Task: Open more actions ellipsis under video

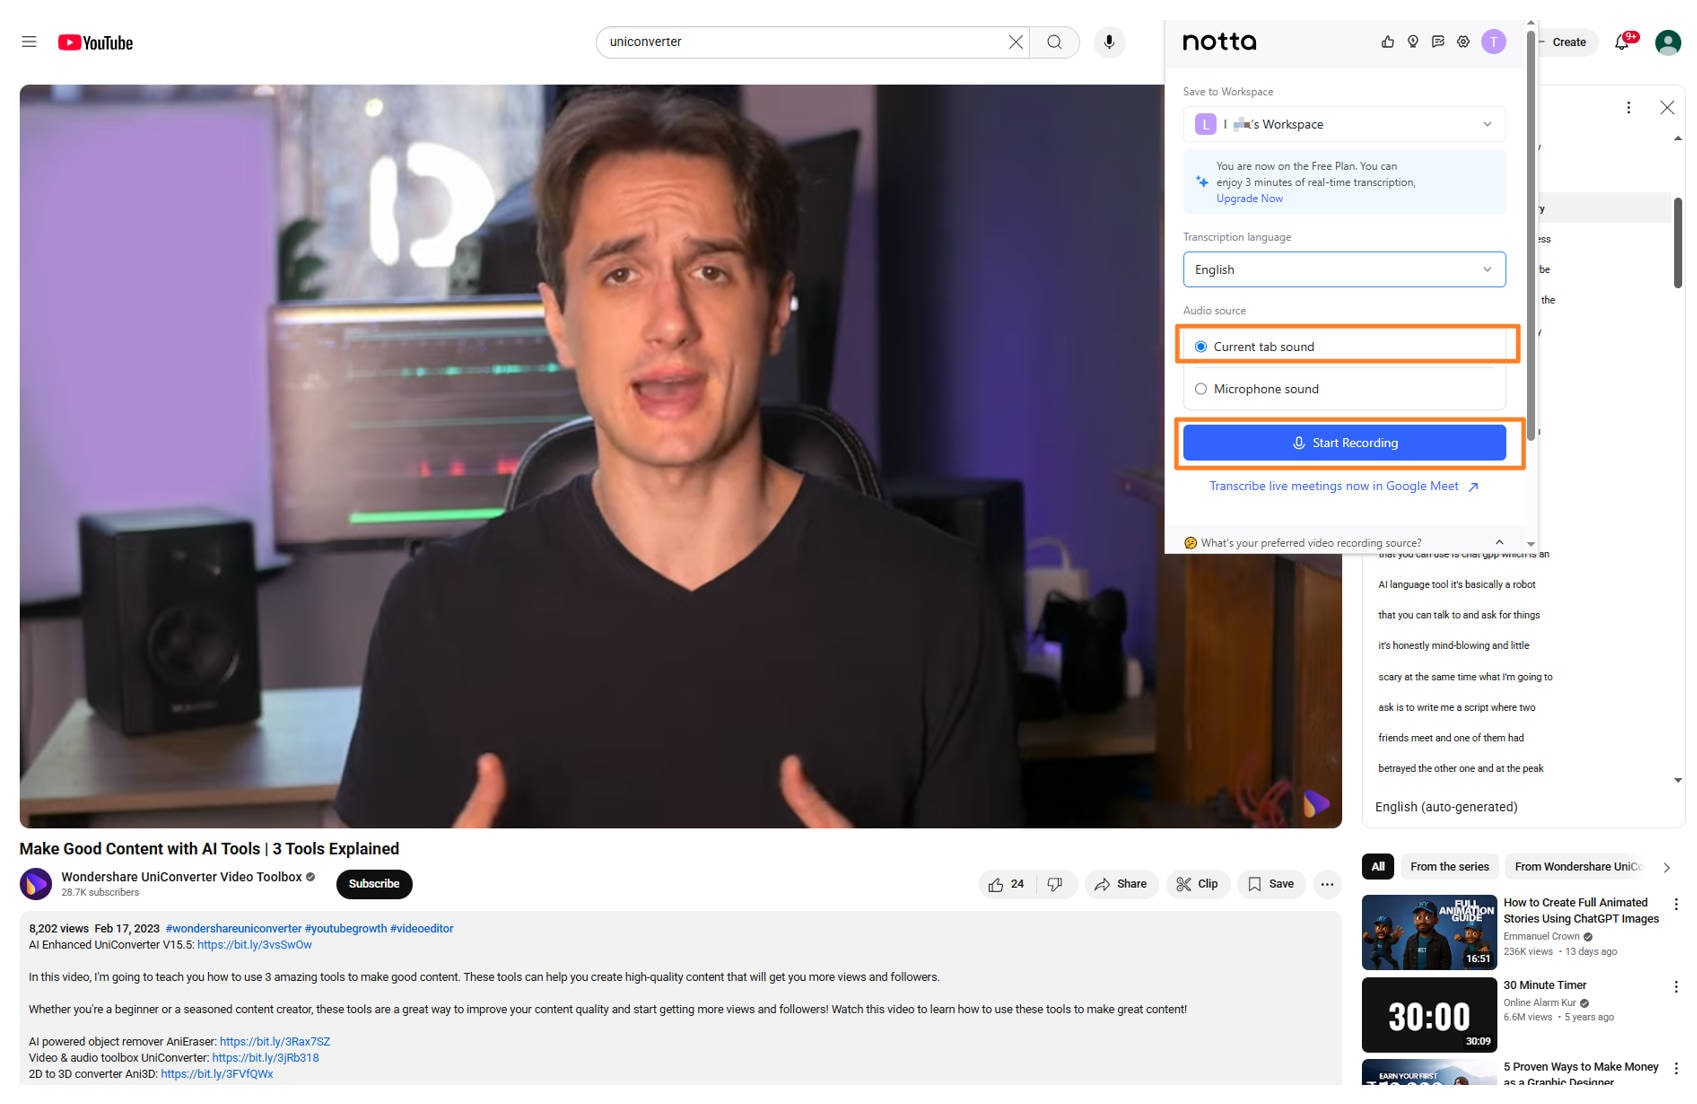Action: pyautogui.click(x=1326, y=884)
